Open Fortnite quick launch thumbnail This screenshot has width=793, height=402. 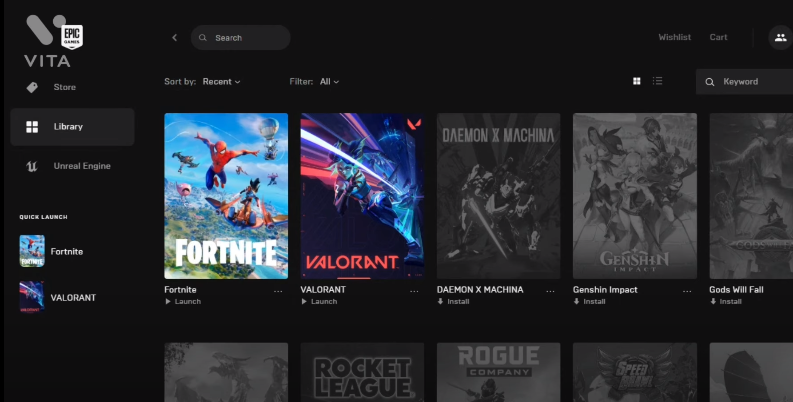pyautogui.click(x=32, y=251)
